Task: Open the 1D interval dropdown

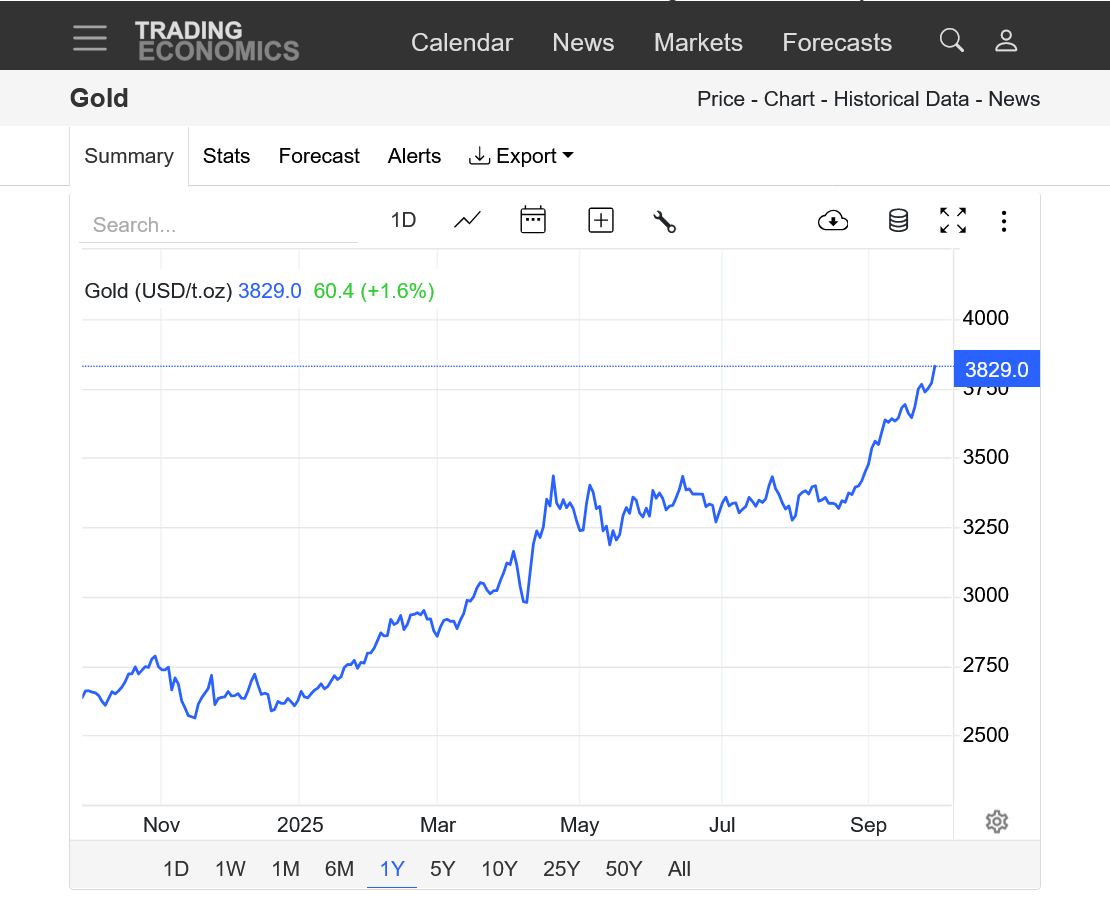Action: [403, 220]
